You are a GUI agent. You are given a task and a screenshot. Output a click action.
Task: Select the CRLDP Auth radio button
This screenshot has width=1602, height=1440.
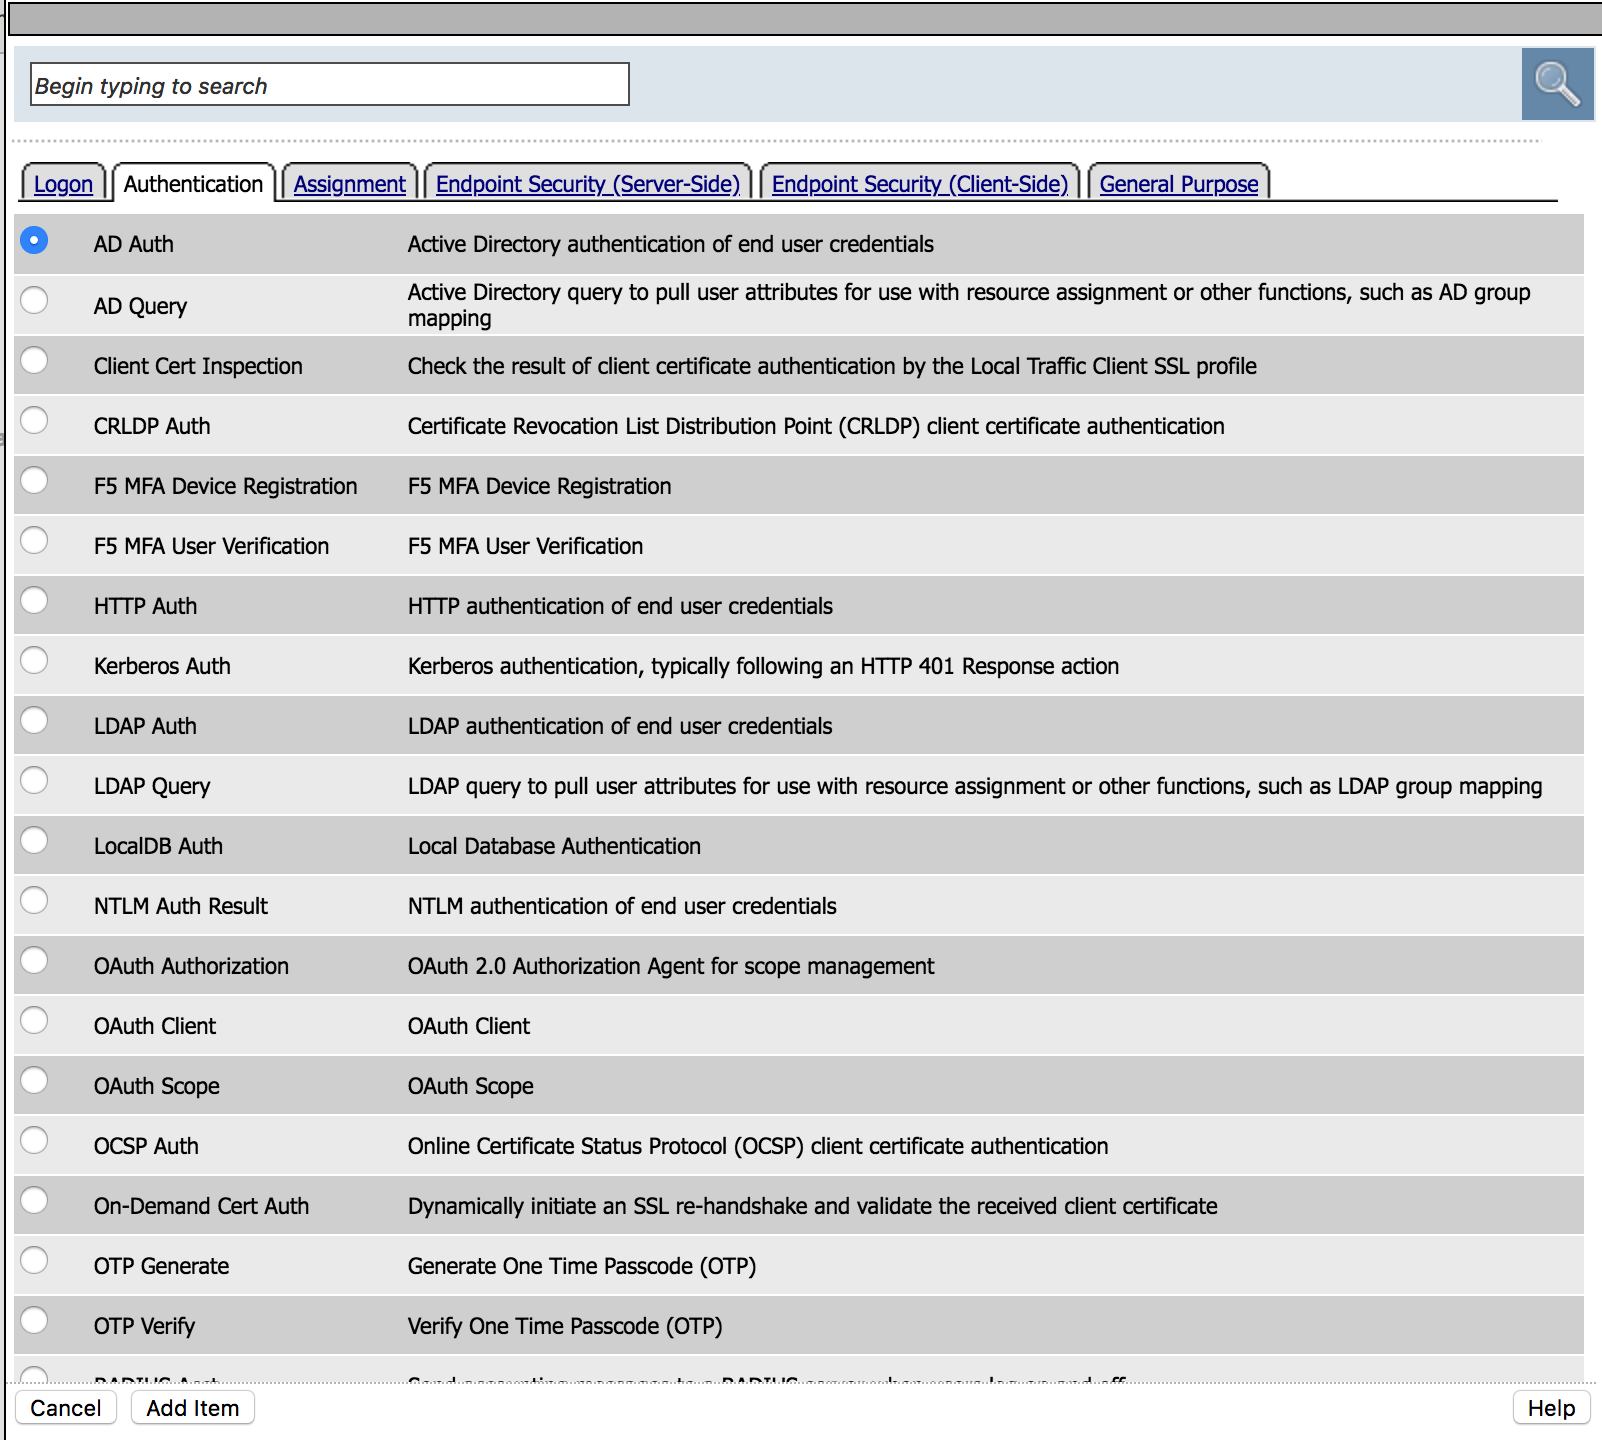pyautogui.click(x=34, y=420)
